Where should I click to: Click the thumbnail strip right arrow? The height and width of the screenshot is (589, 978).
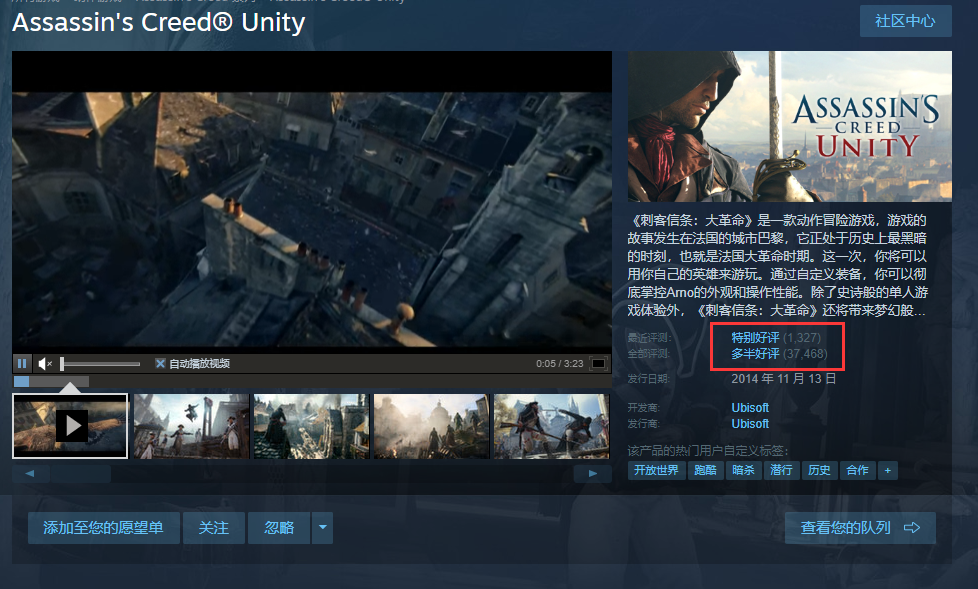pos(593,474)
